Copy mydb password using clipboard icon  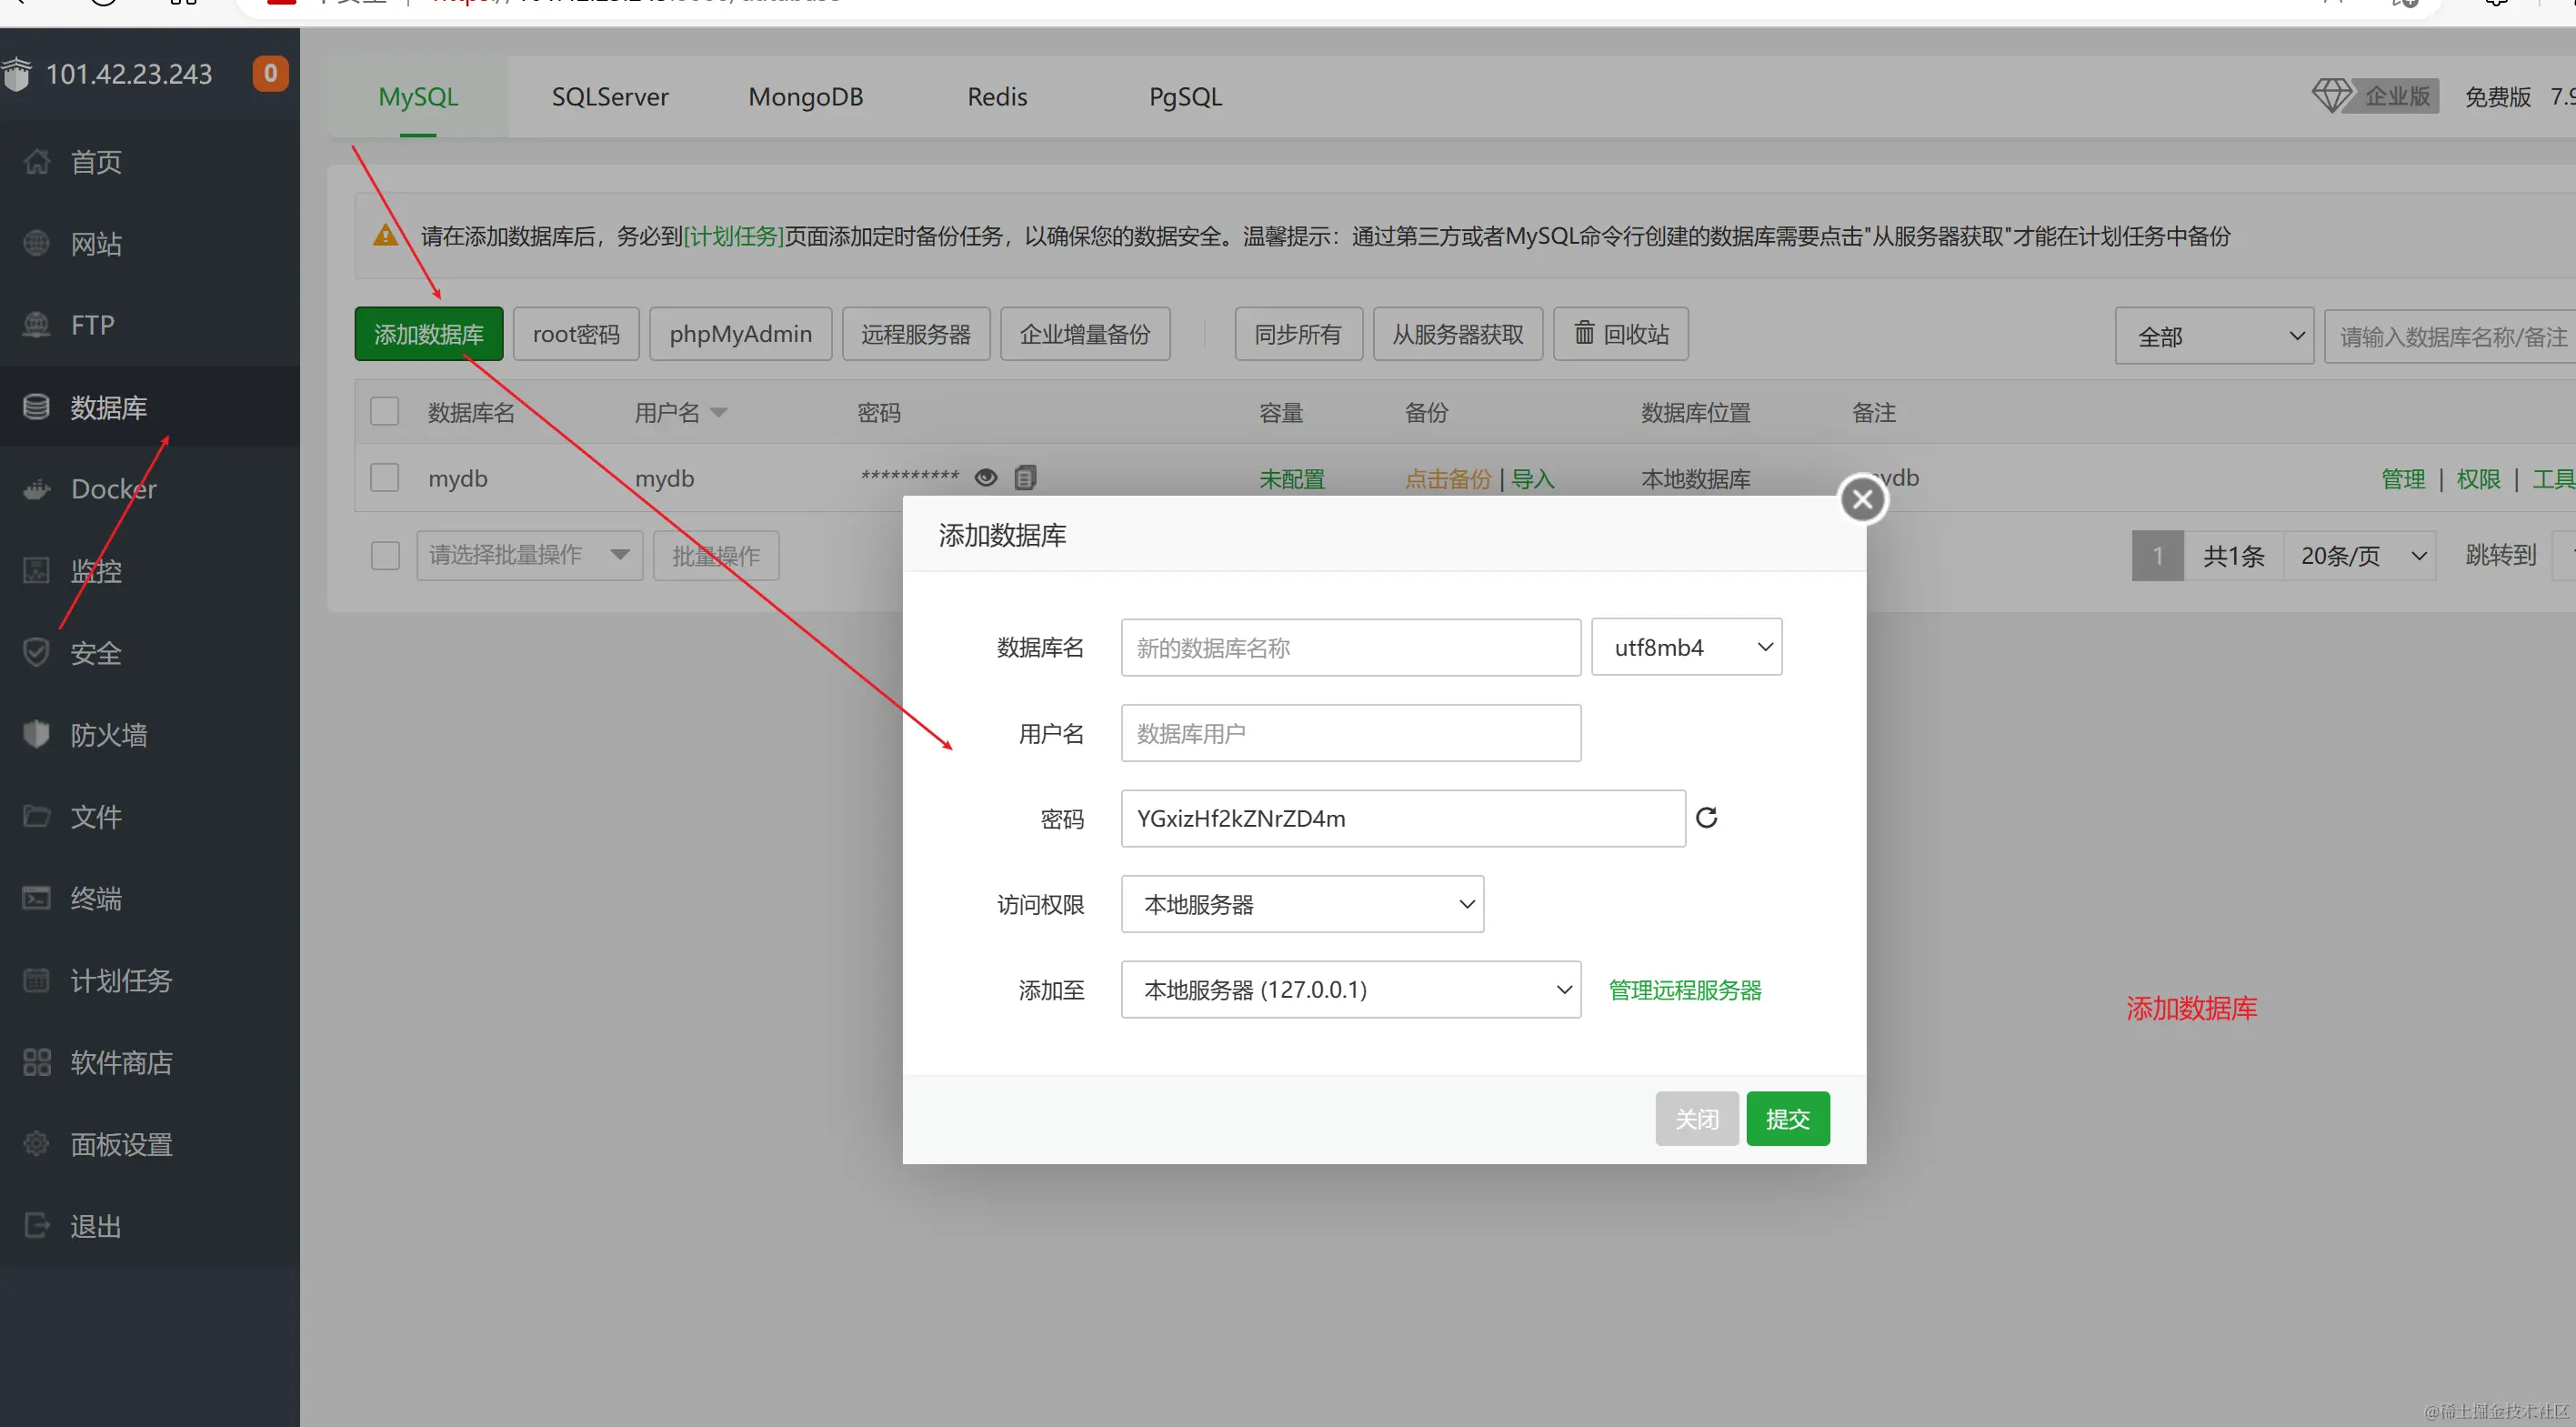(1025, 478)
